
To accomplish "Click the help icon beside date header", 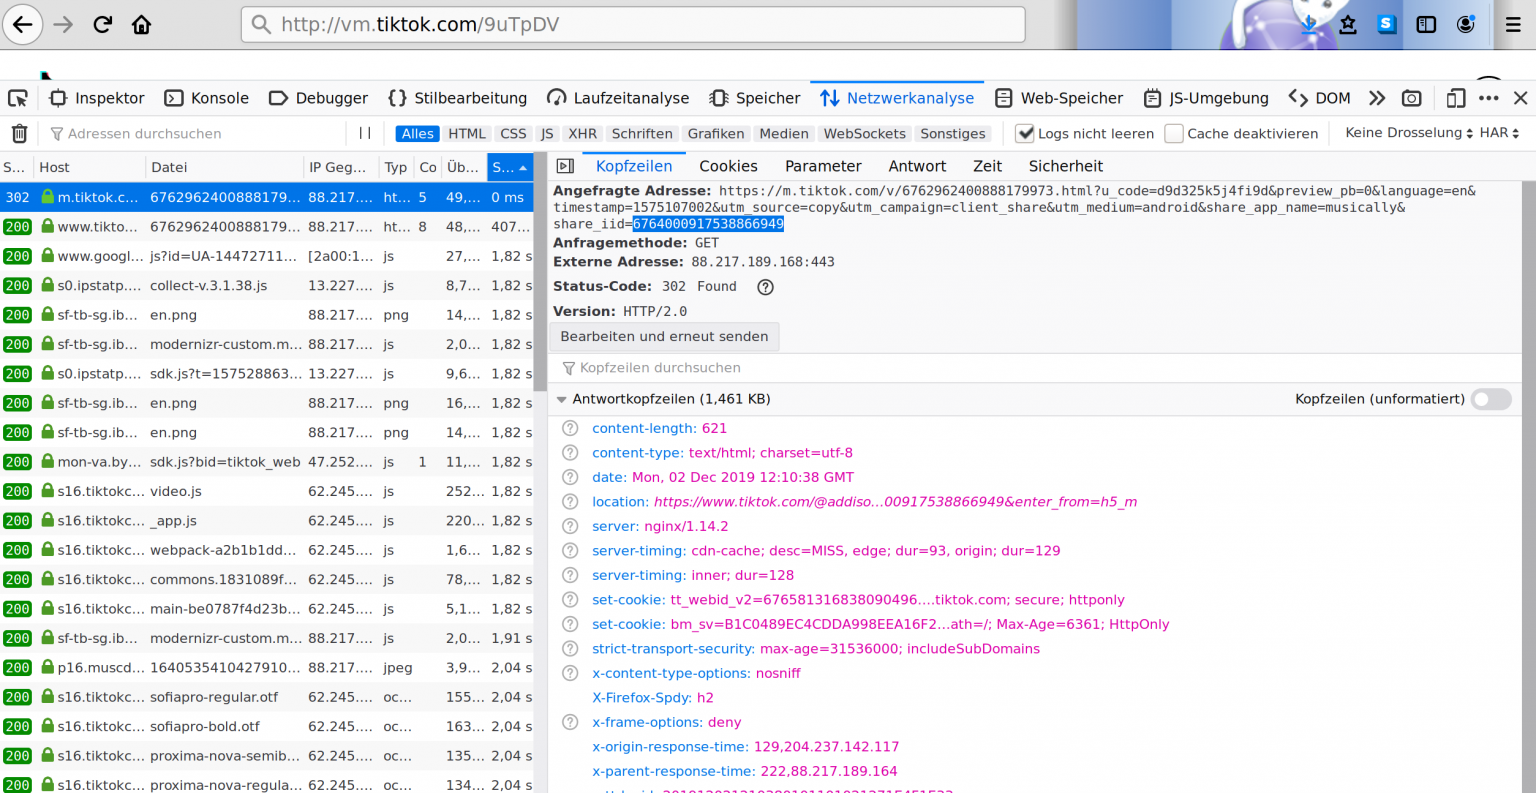I will pyautogui.click(x=570, y=477).
